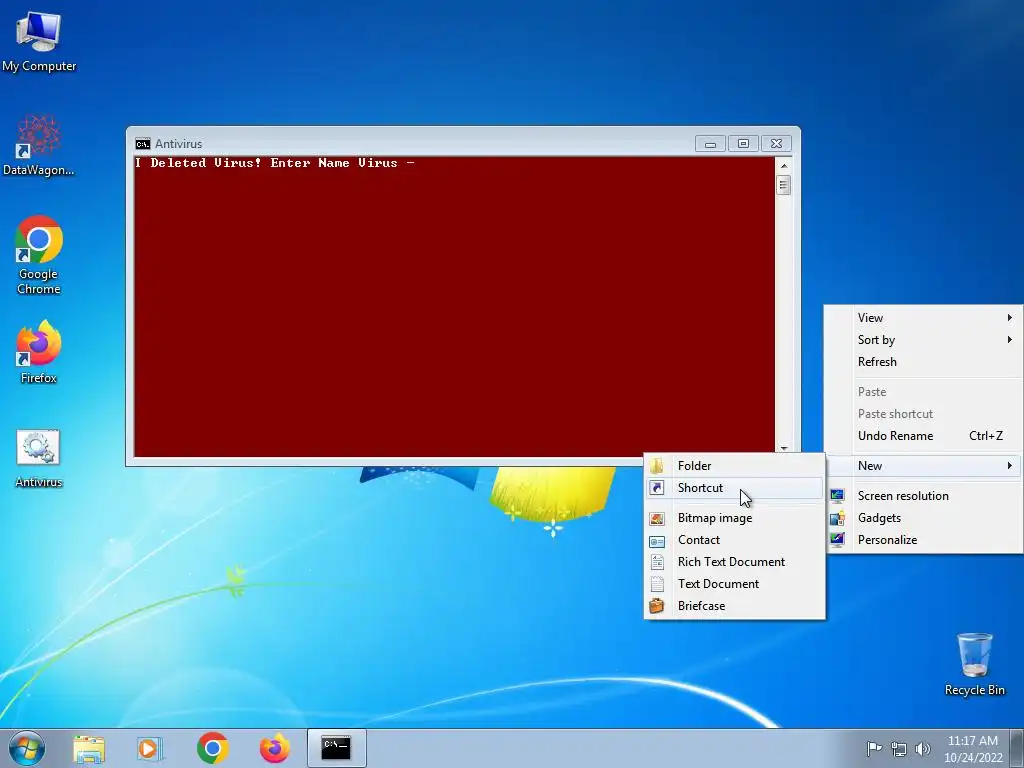Viewport: 1024px width, 768px height.
Task: Open the Windows Start button
Action: click(27, 748)
